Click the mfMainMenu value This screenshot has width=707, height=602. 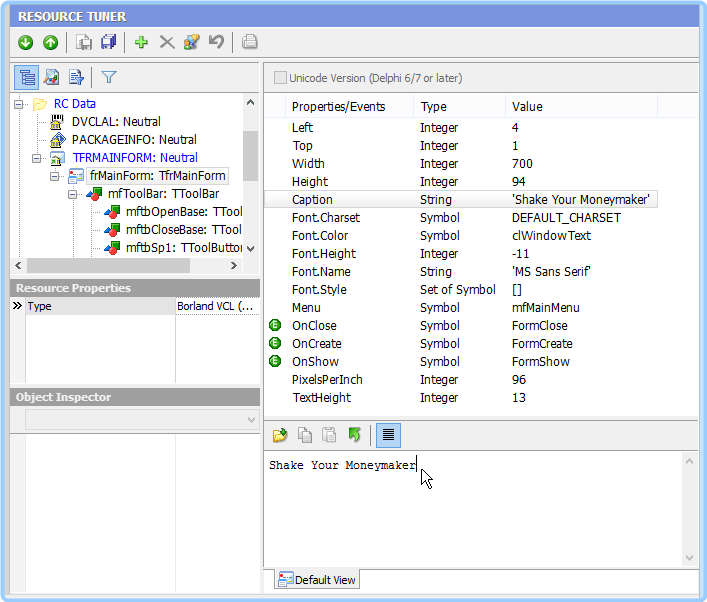[x=546, y=308]
